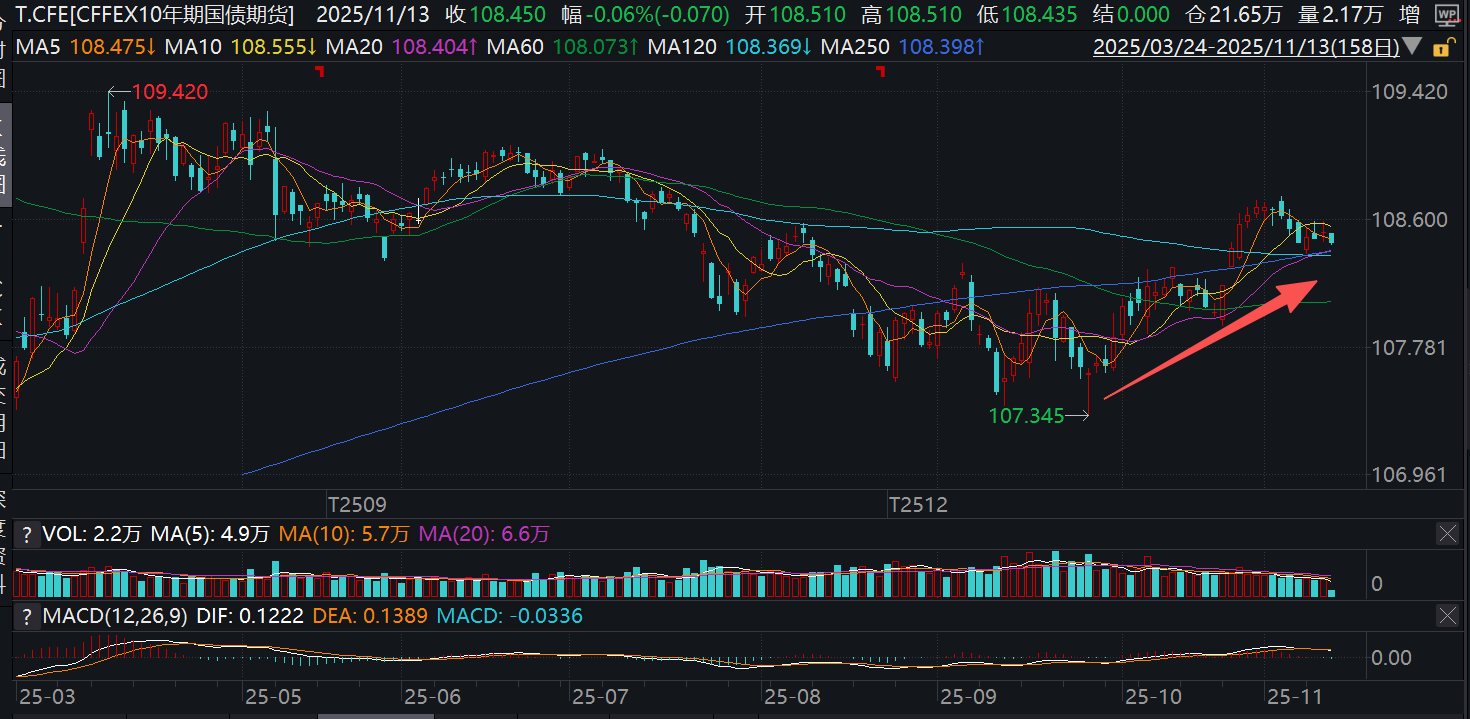Click the 收108.450 closing price value
The image size is (1470, 719).
496,15
